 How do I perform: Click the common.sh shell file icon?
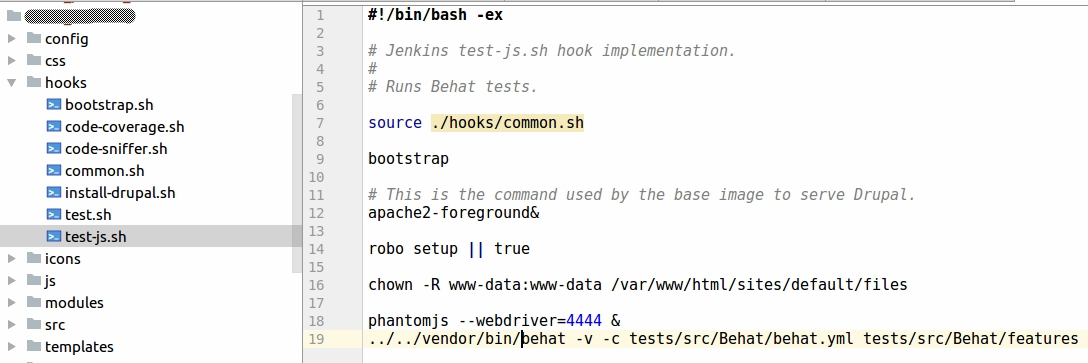[53, 171]
